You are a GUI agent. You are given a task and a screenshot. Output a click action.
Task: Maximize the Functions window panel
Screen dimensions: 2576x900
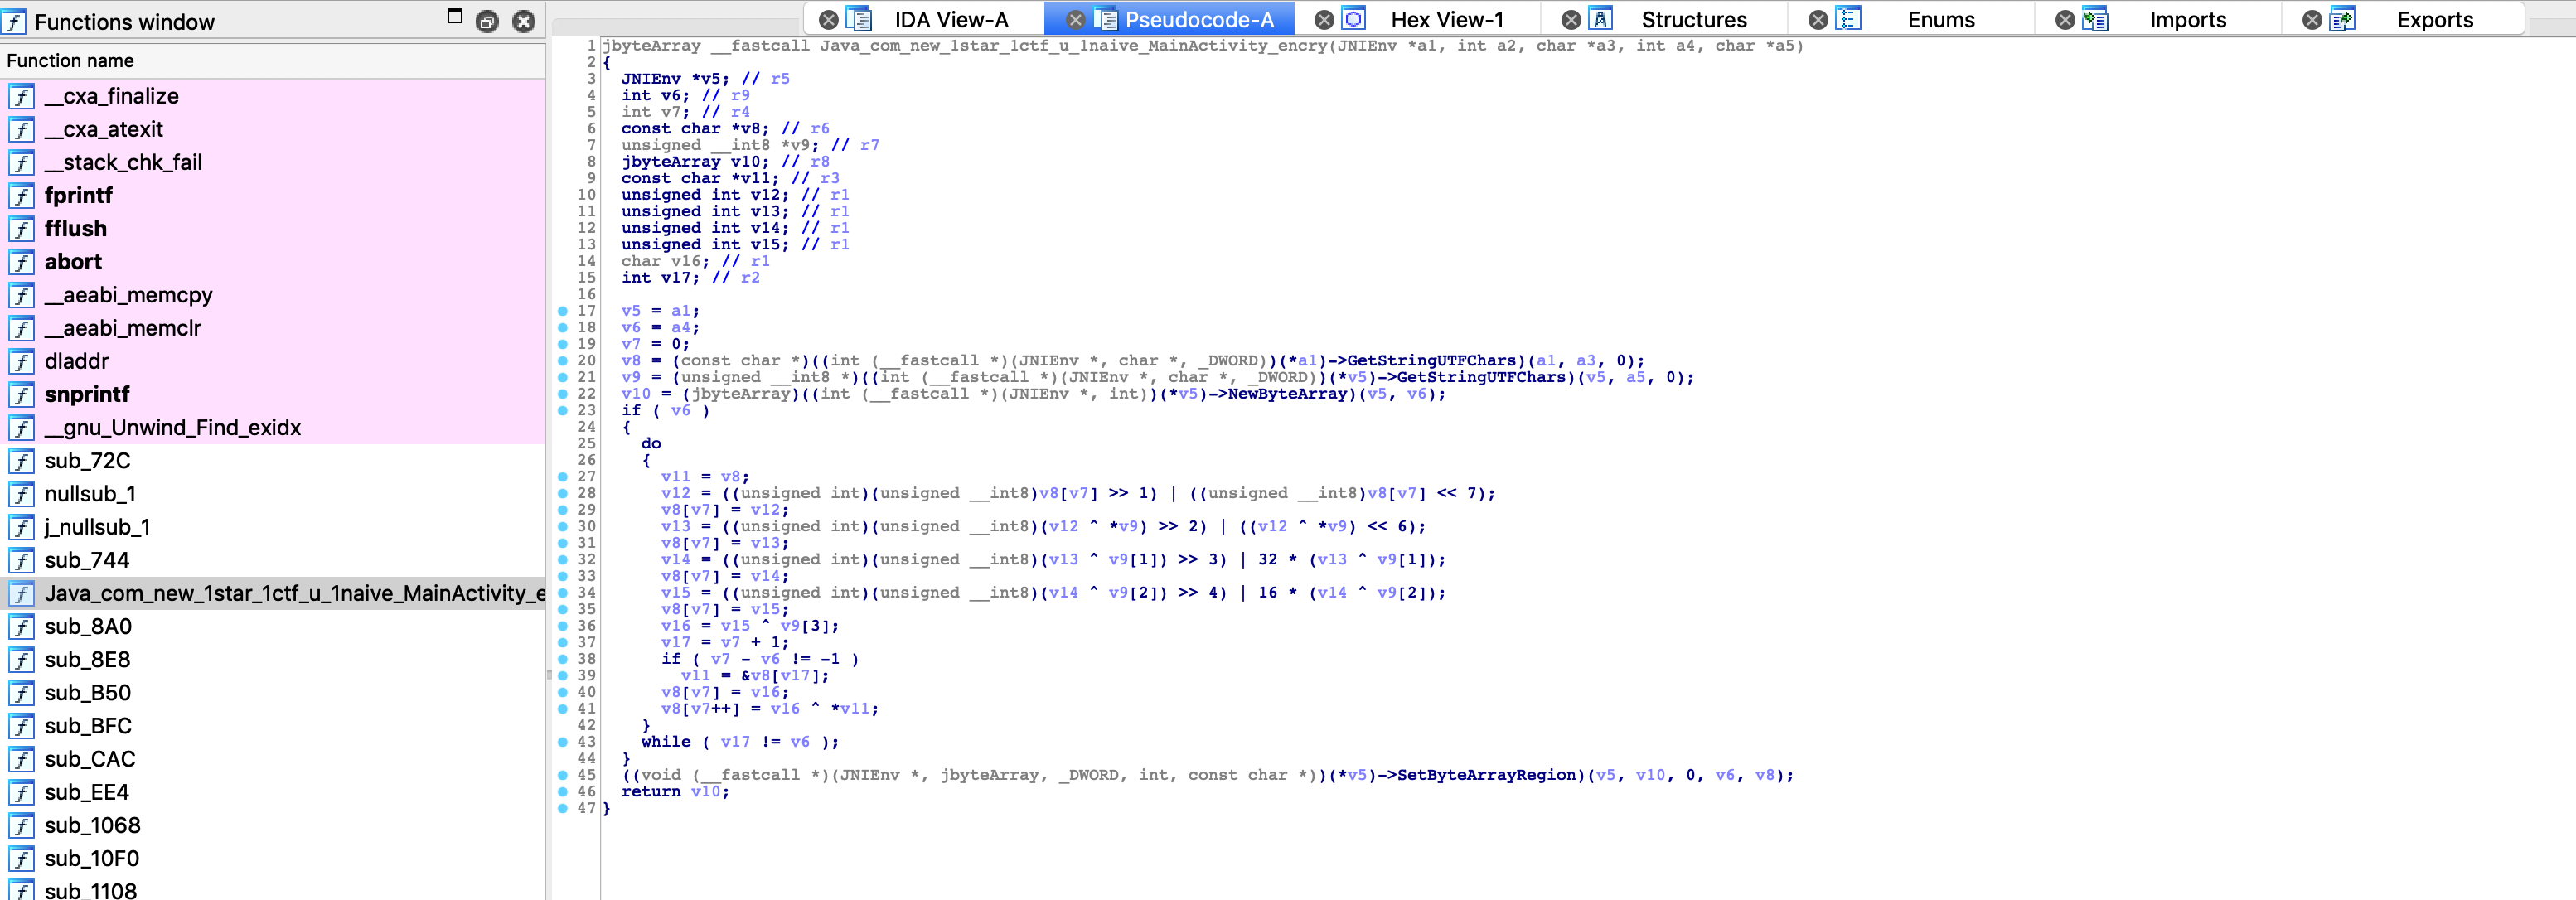[455, 16]
